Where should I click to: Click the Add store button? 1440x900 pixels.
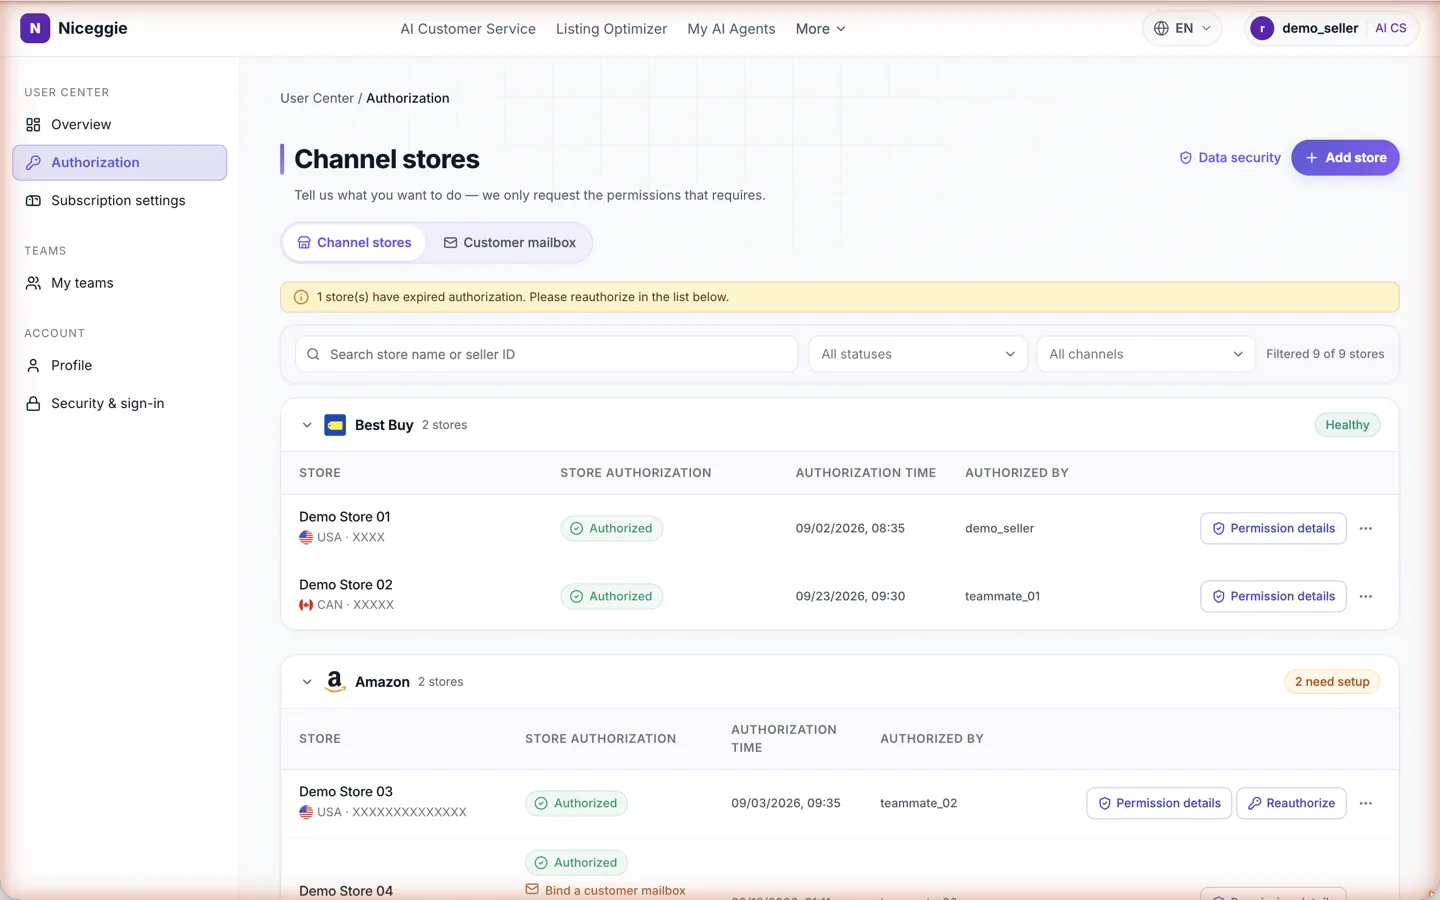(x=1345, y=157)
